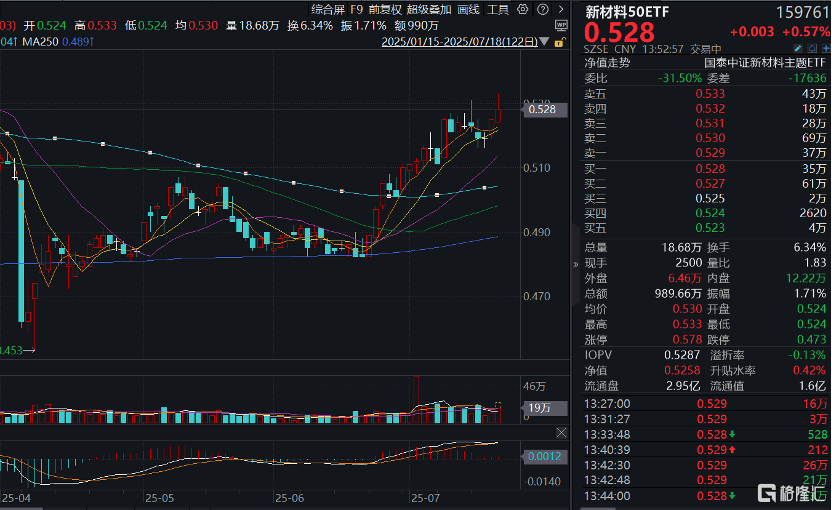This screenshot has height=510, width=832.
Task: Click the pencil note icon under the price
Action: click(798, 48)
